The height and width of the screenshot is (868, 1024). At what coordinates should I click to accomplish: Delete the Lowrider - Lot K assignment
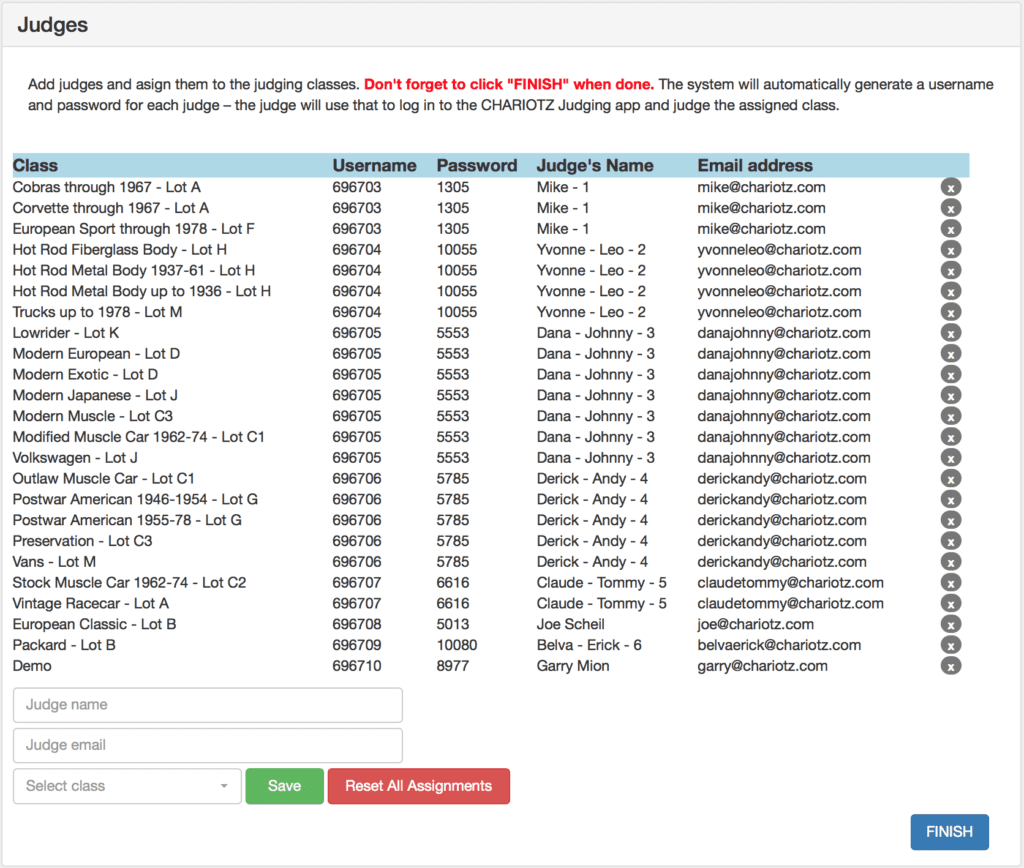[950, 333]
